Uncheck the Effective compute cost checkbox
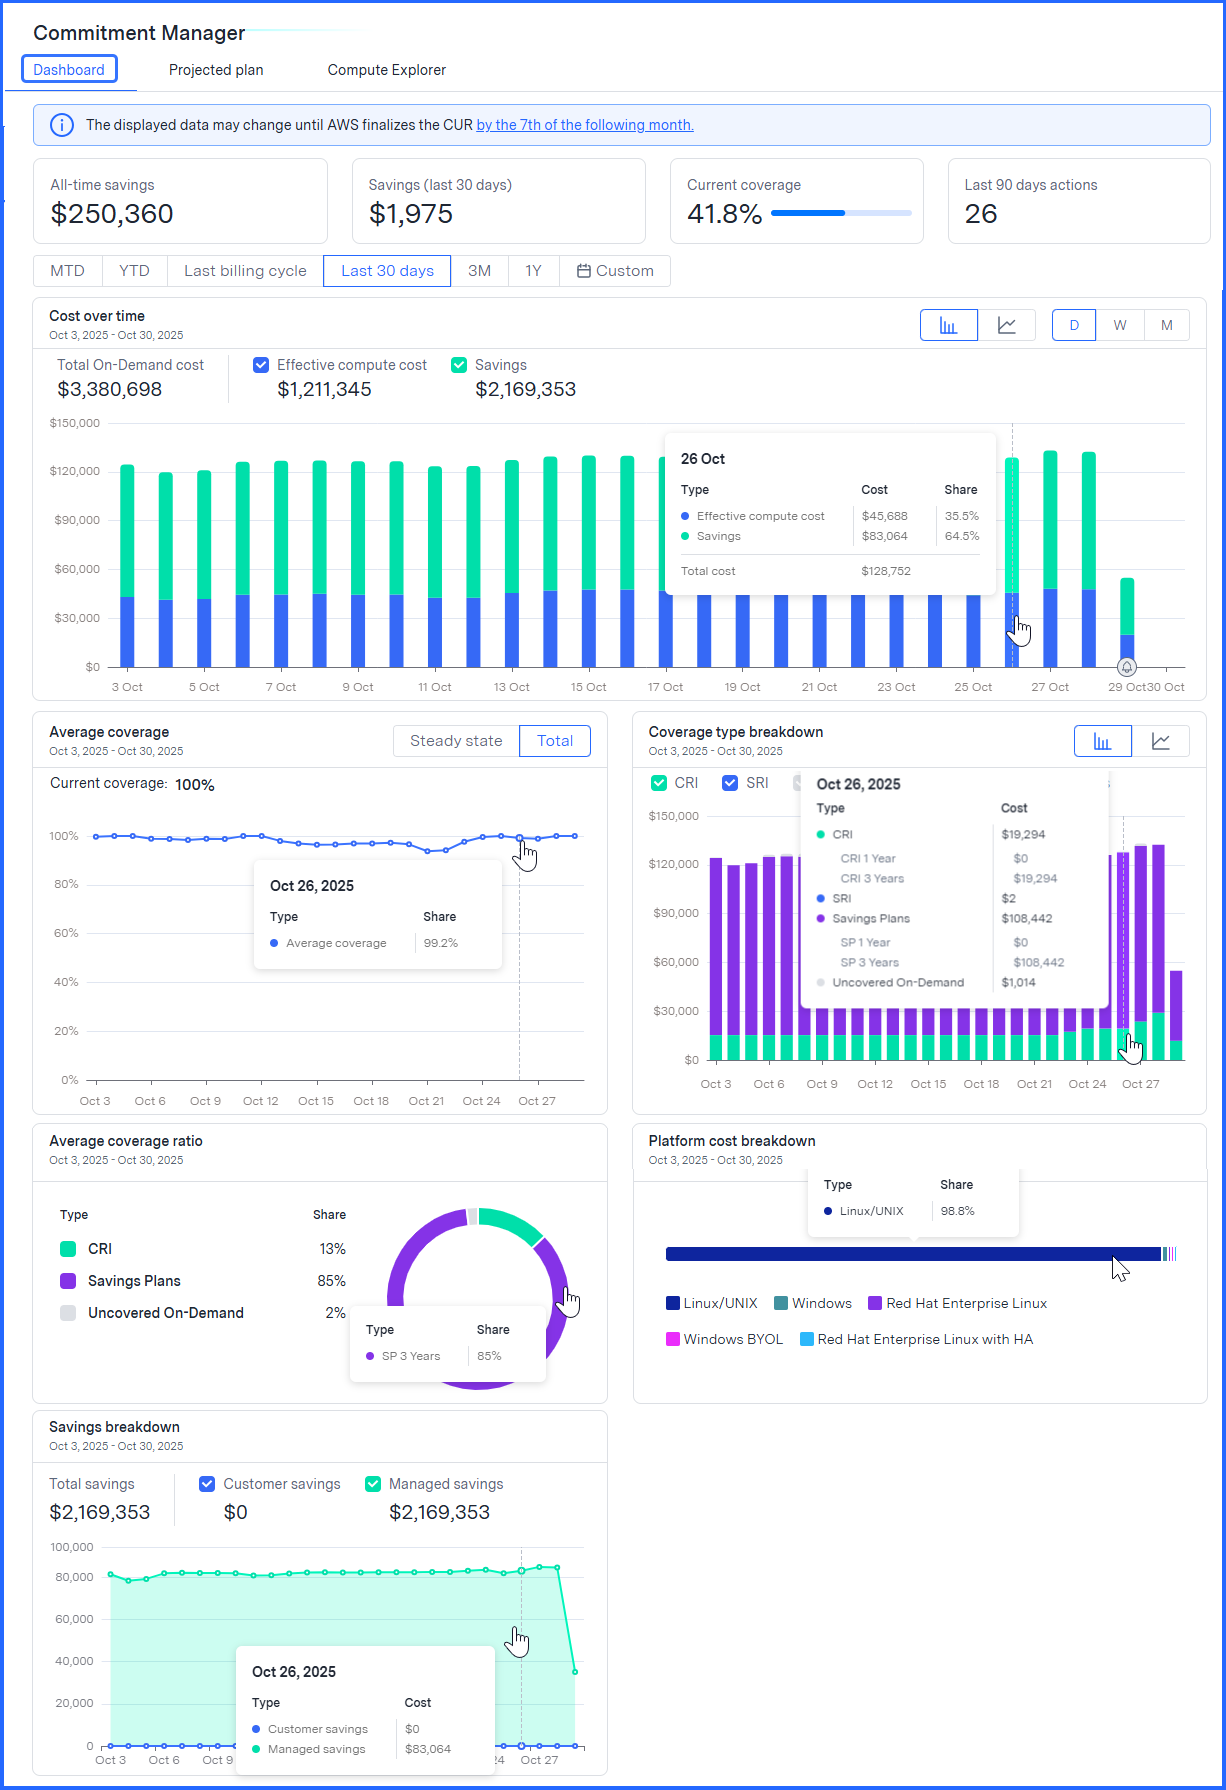 tap(261, 365)
